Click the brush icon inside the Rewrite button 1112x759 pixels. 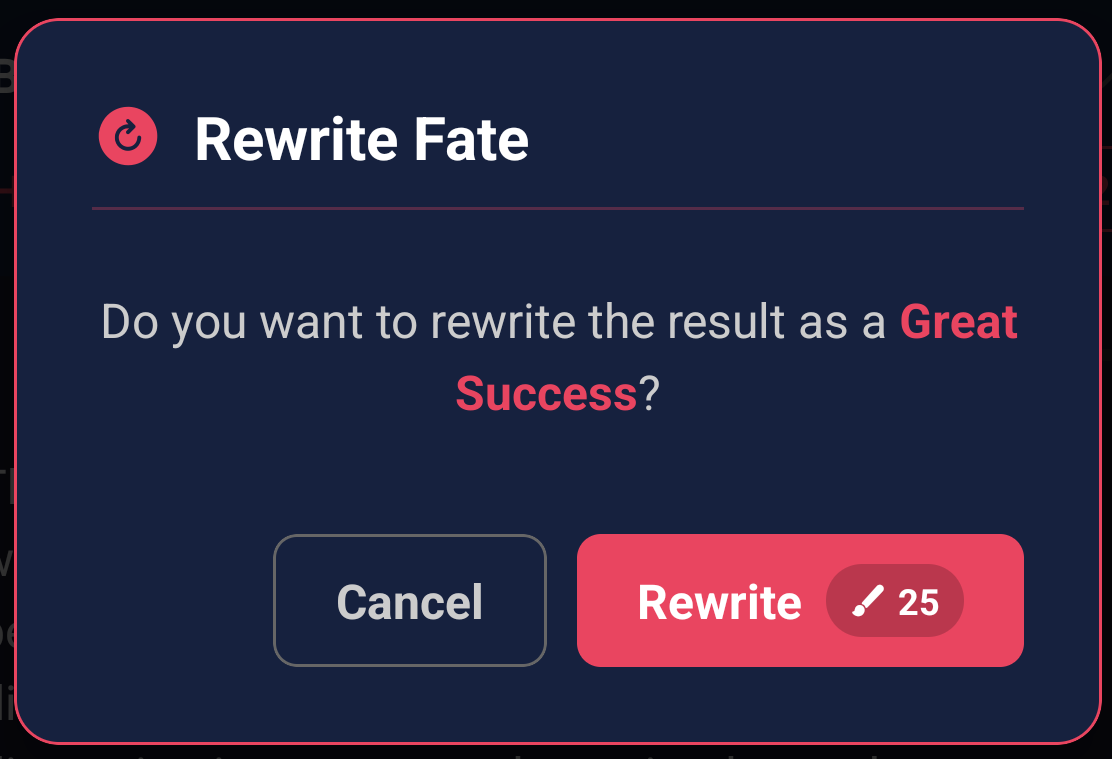(x=869, y=600)
